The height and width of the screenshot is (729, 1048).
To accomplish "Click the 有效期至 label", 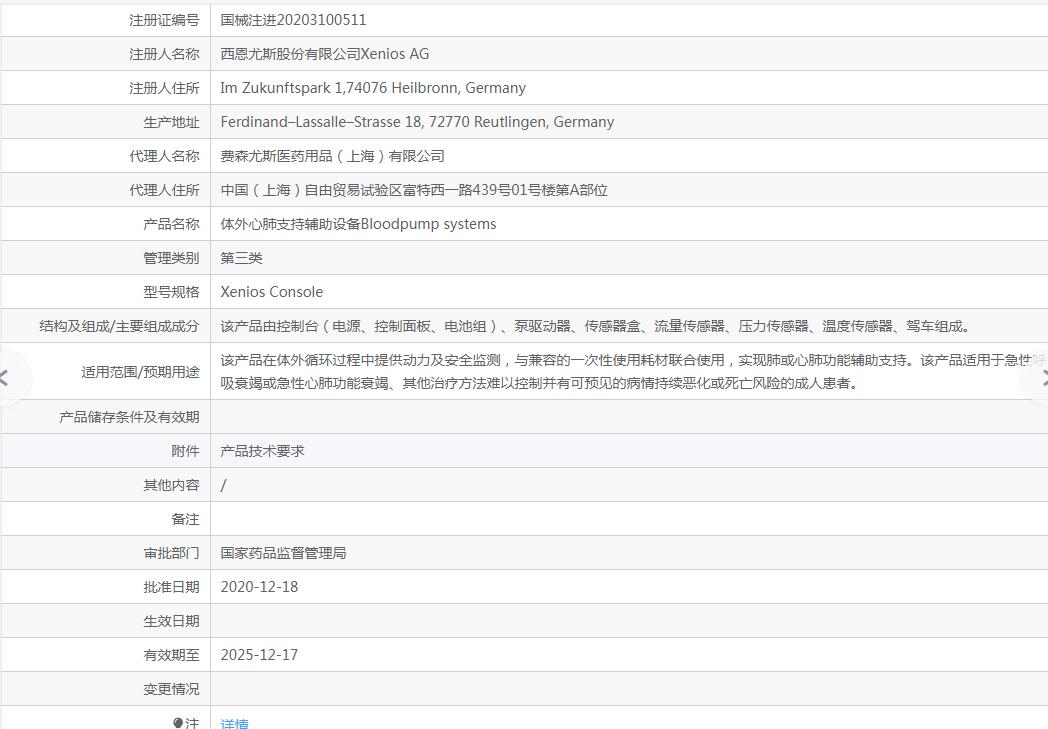I will click(171, 655).
